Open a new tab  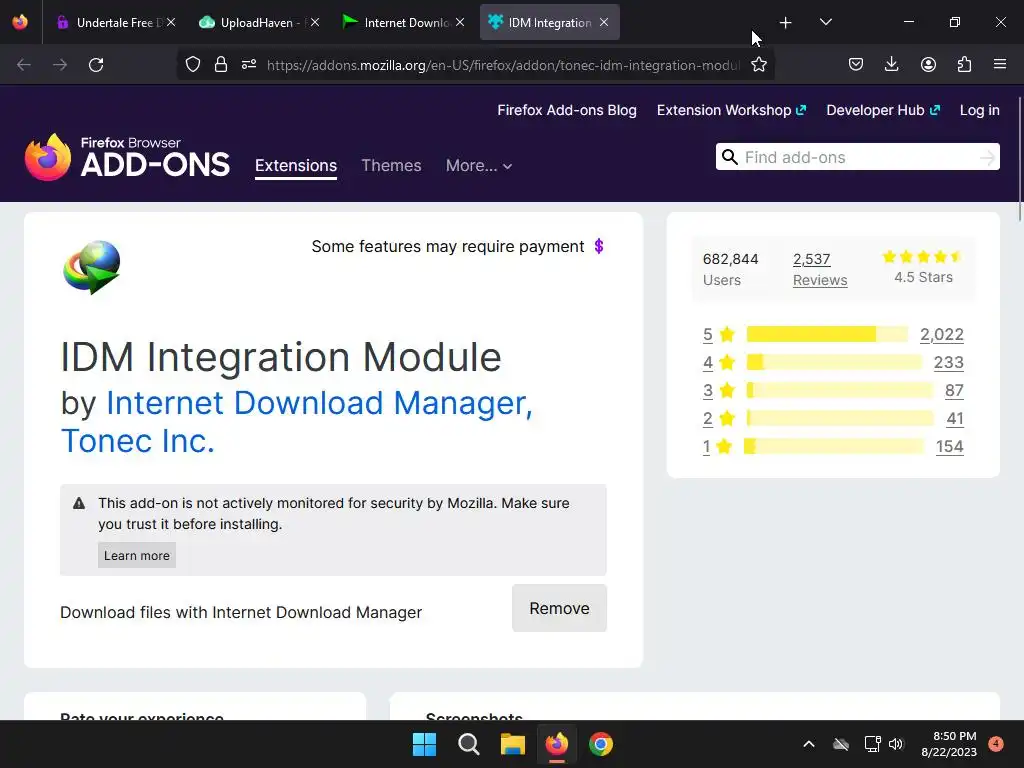click(786, 23)
